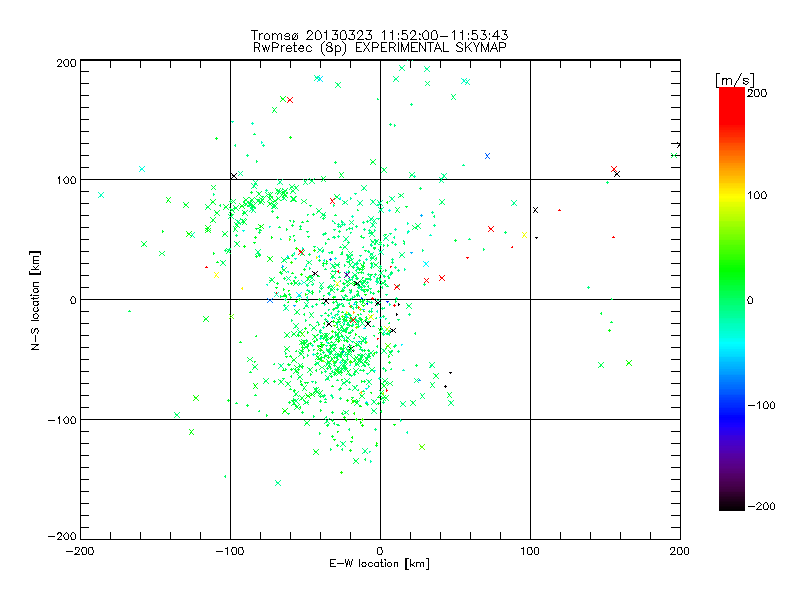The image size is (800, 600).
Task: Select the x-axis '200' tick label
Action: 680,551
